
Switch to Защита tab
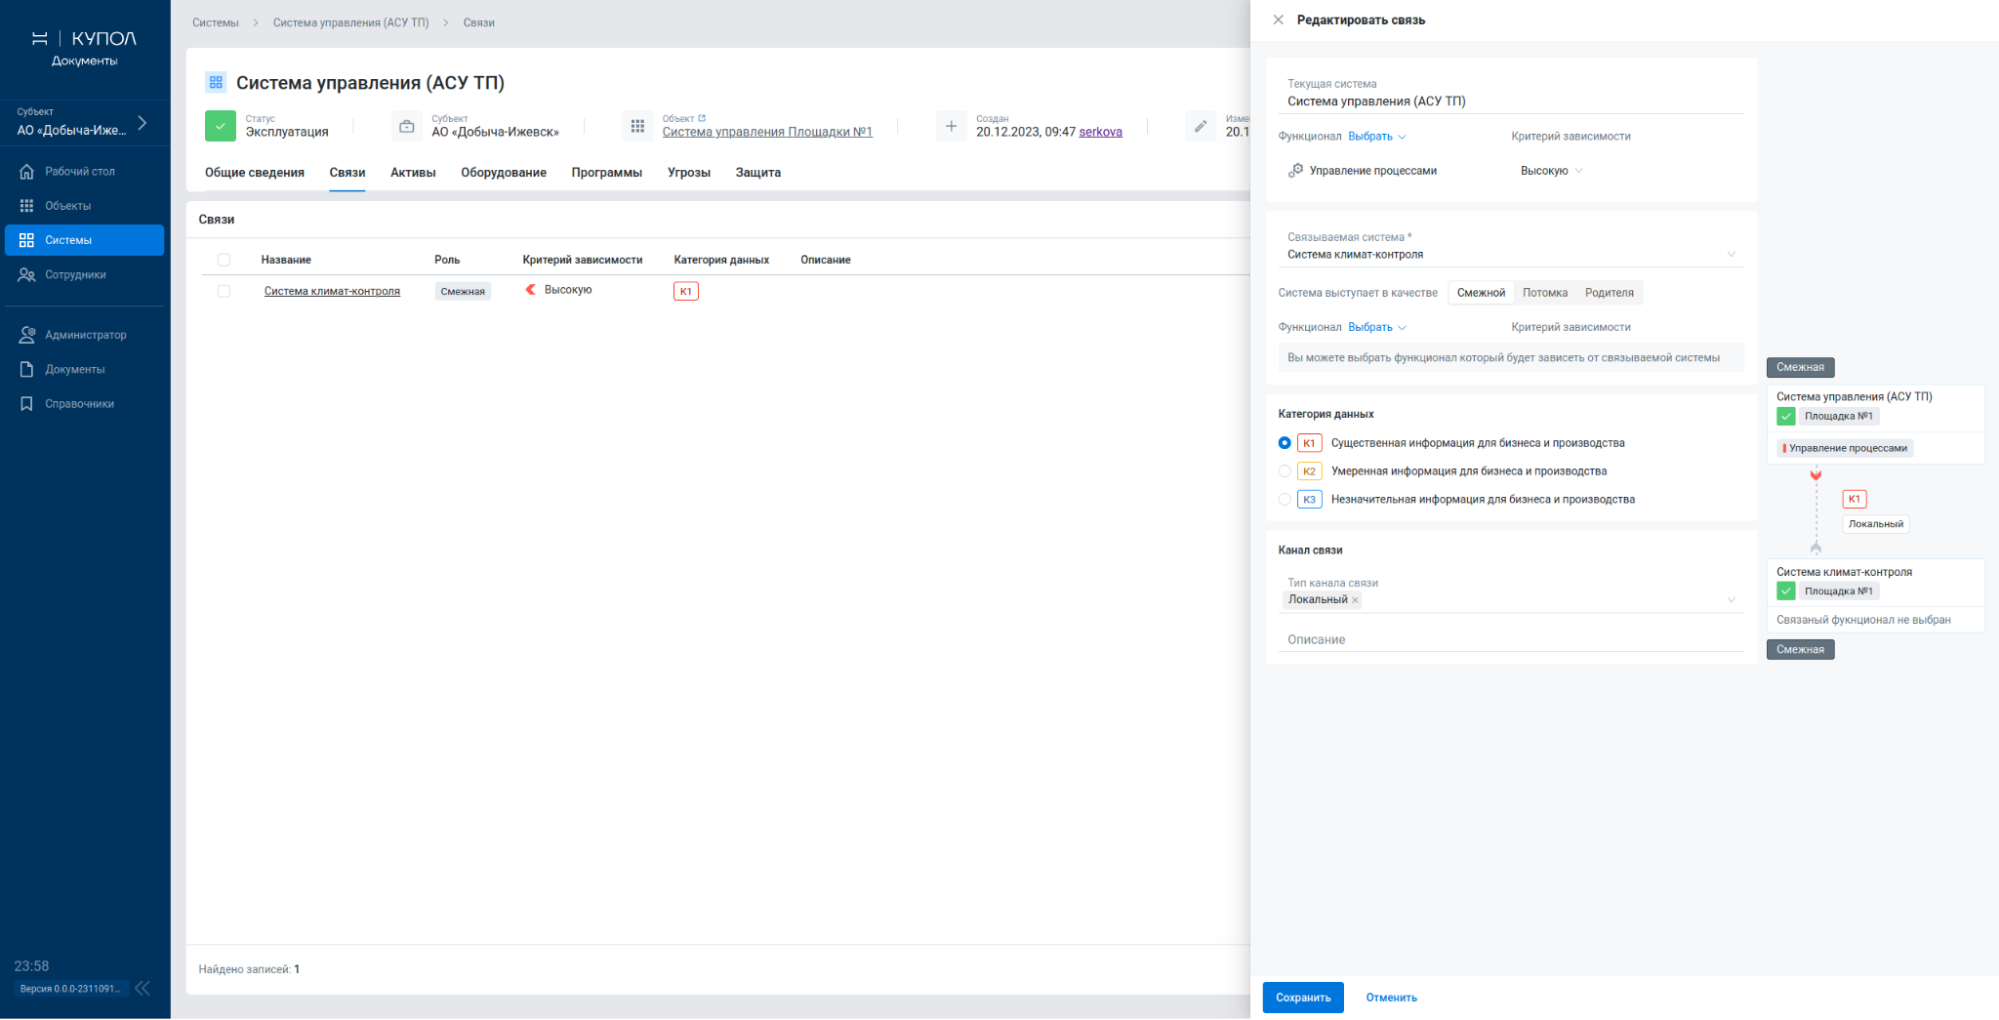coord(758,173)
